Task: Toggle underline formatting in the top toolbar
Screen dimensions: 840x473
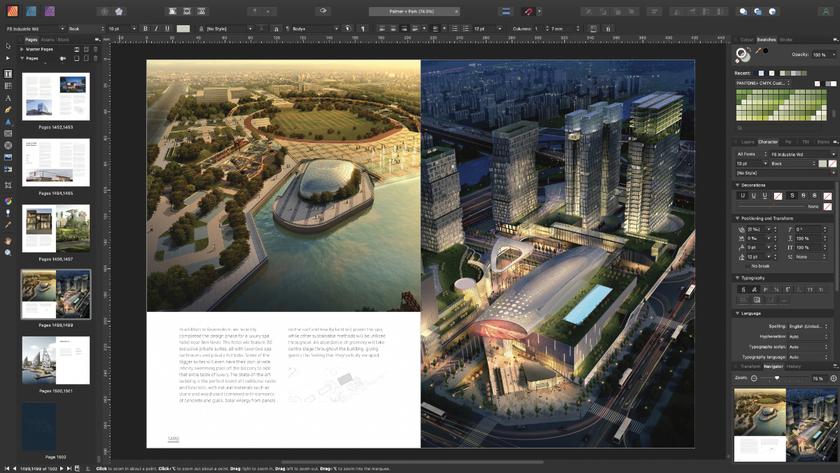Action: 167,29
